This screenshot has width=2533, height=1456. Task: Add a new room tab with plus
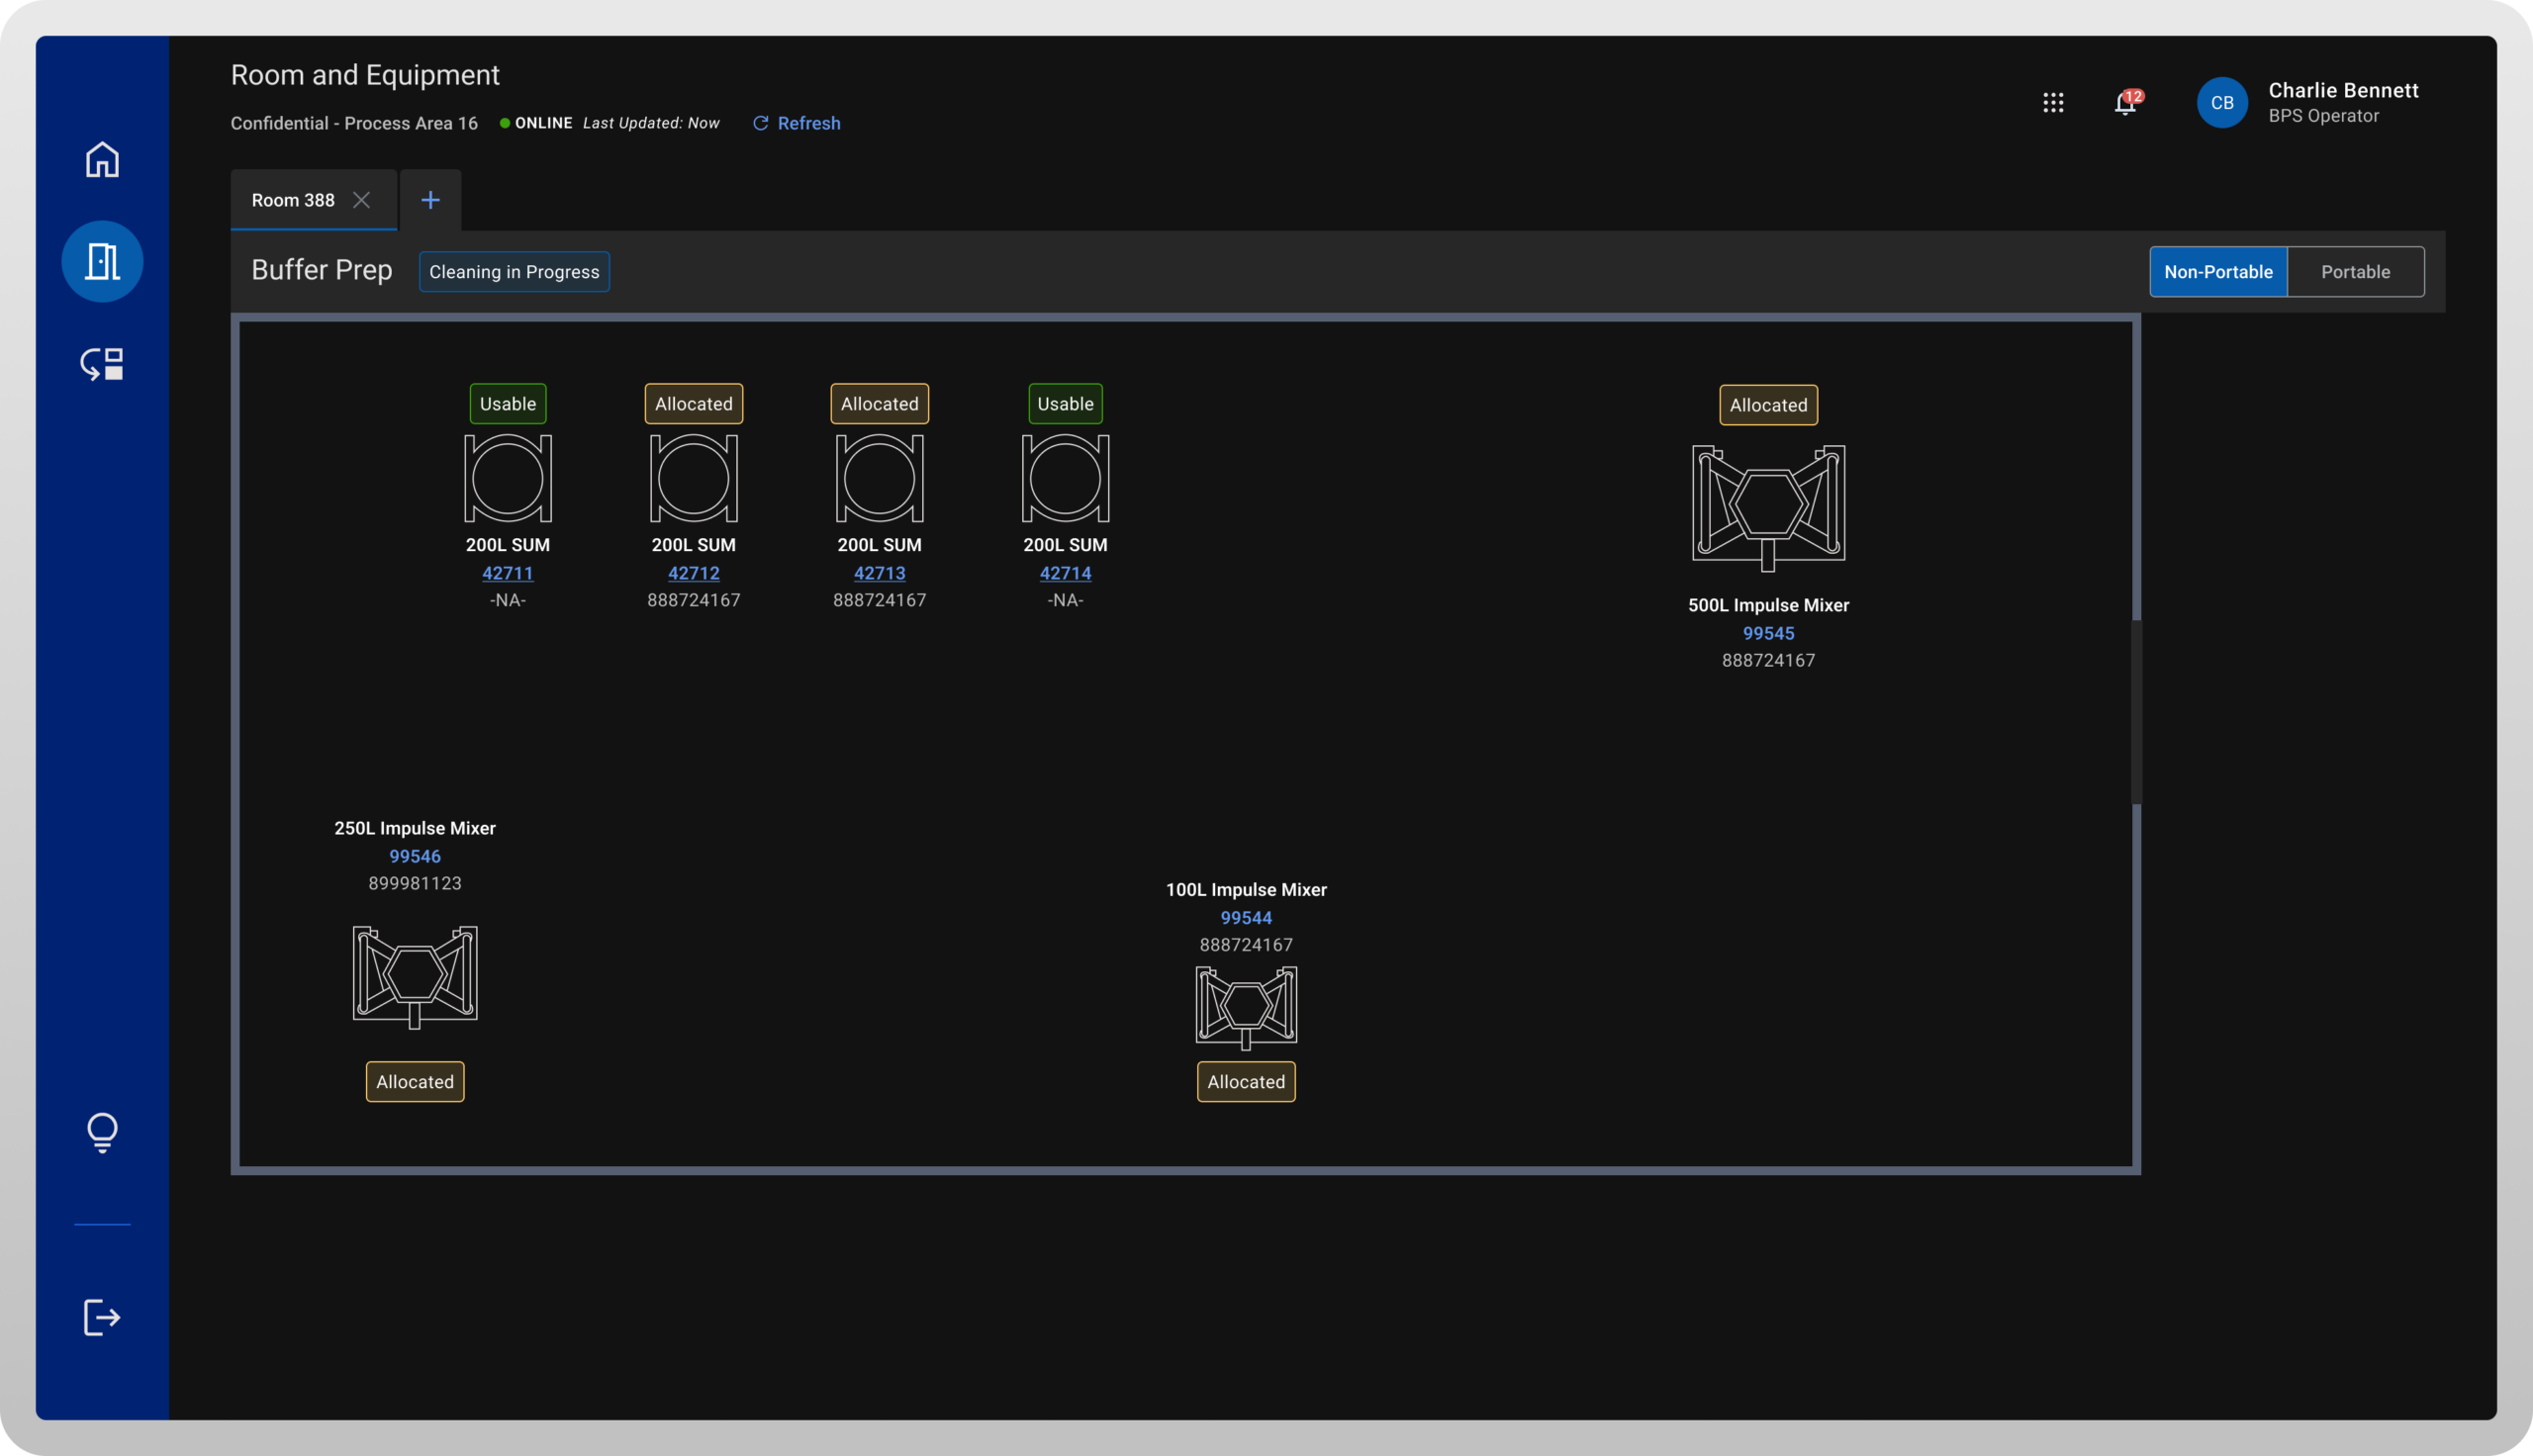(x=430, y=200)
